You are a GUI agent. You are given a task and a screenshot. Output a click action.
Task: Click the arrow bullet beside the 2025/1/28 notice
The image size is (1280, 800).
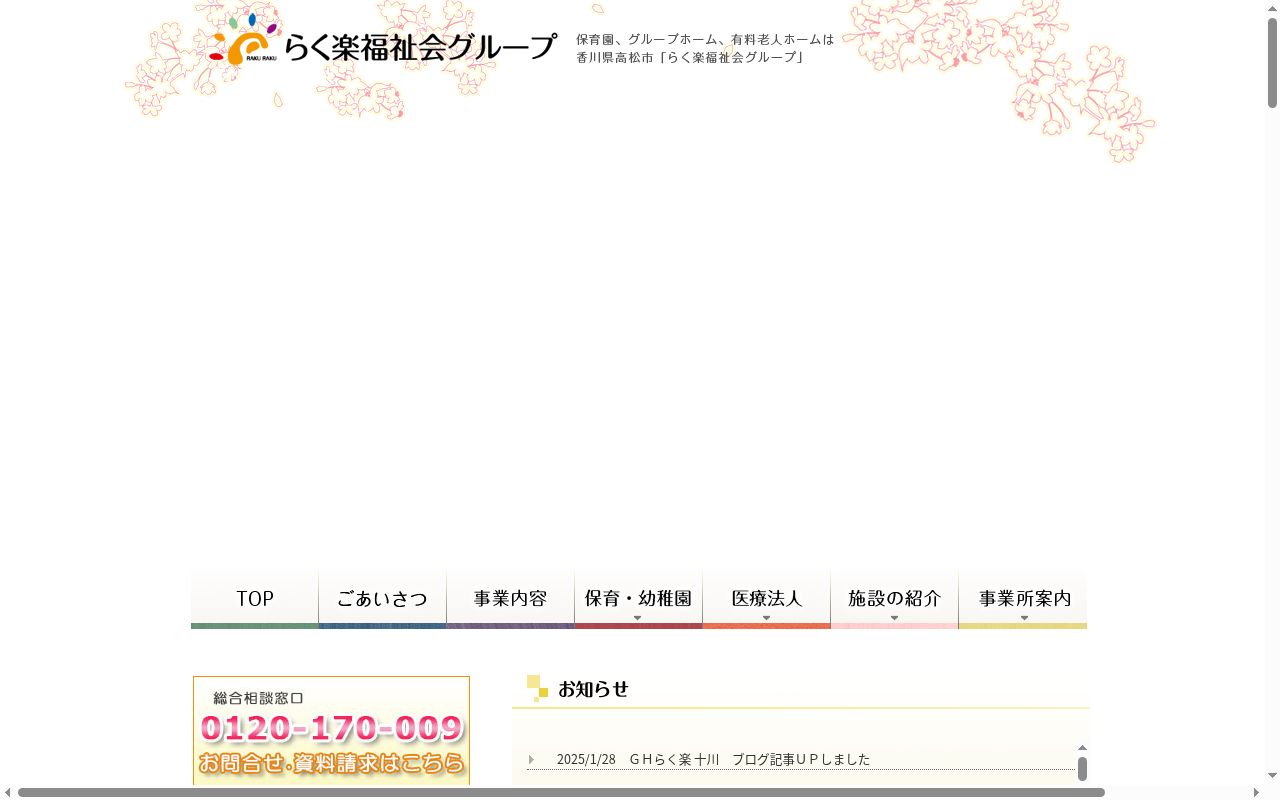pyautogui.click(x=531, y=760)
